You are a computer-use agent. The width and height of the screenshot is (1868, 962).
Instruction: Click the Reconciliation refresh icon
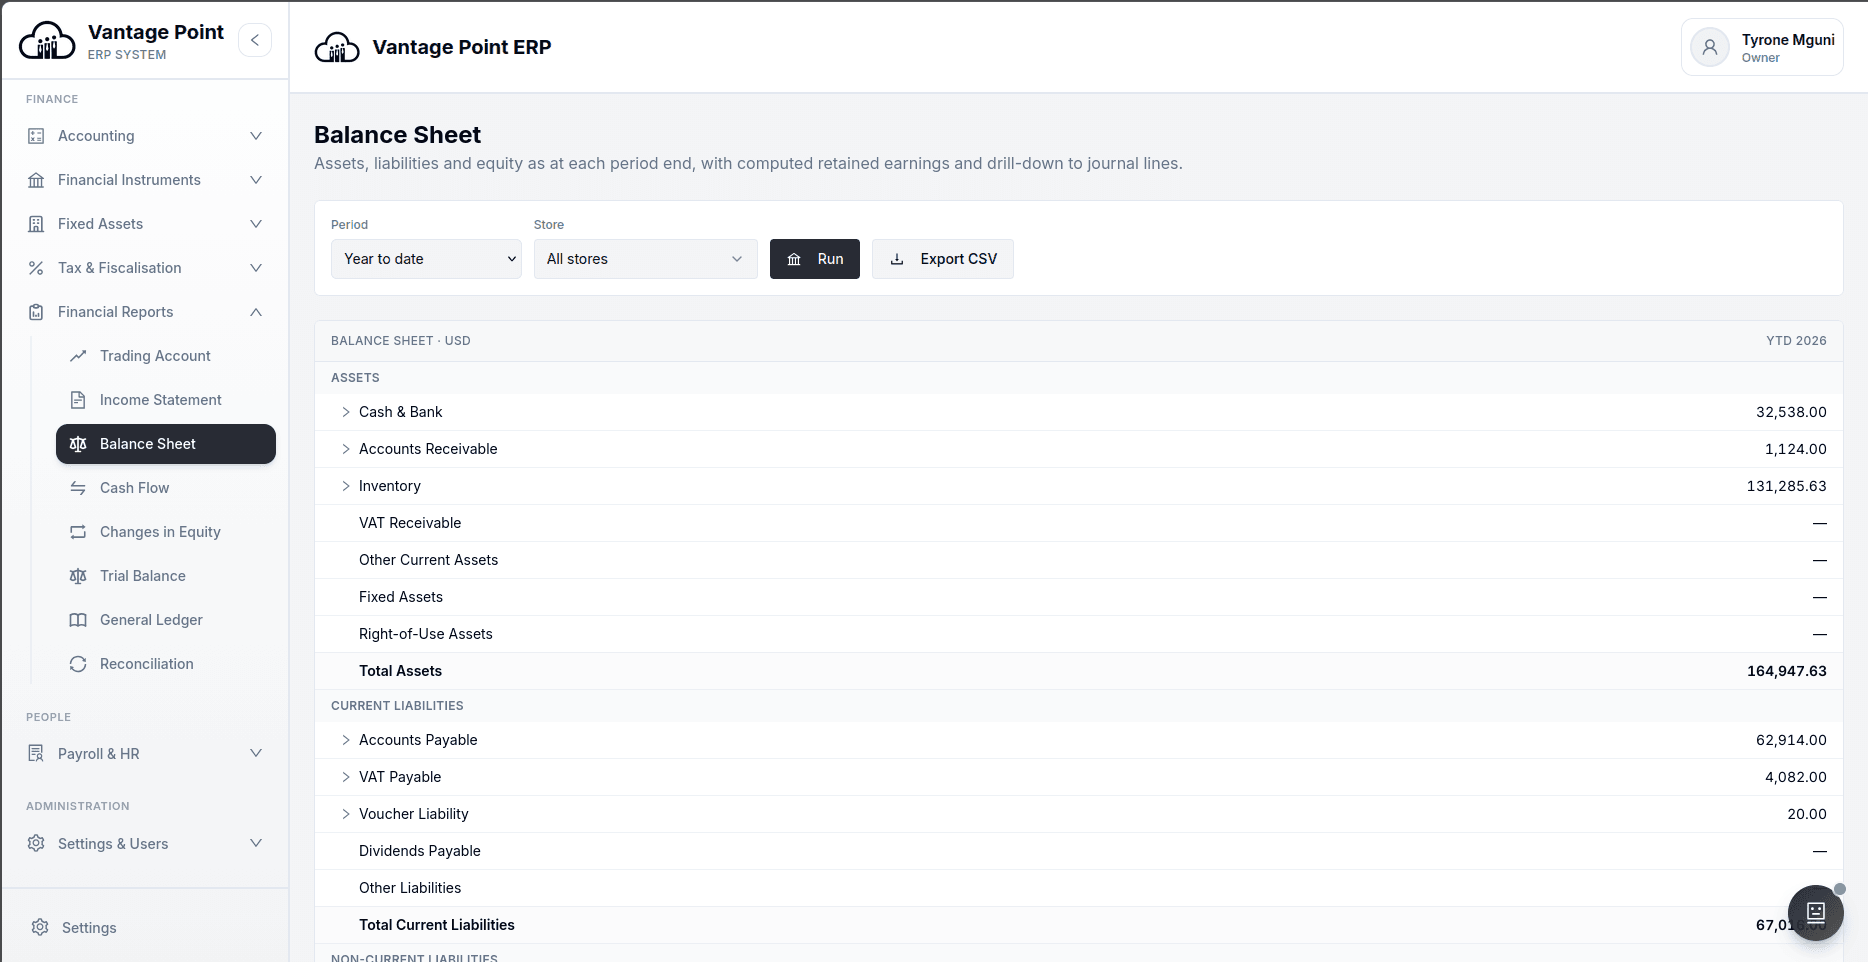(78, 664)
